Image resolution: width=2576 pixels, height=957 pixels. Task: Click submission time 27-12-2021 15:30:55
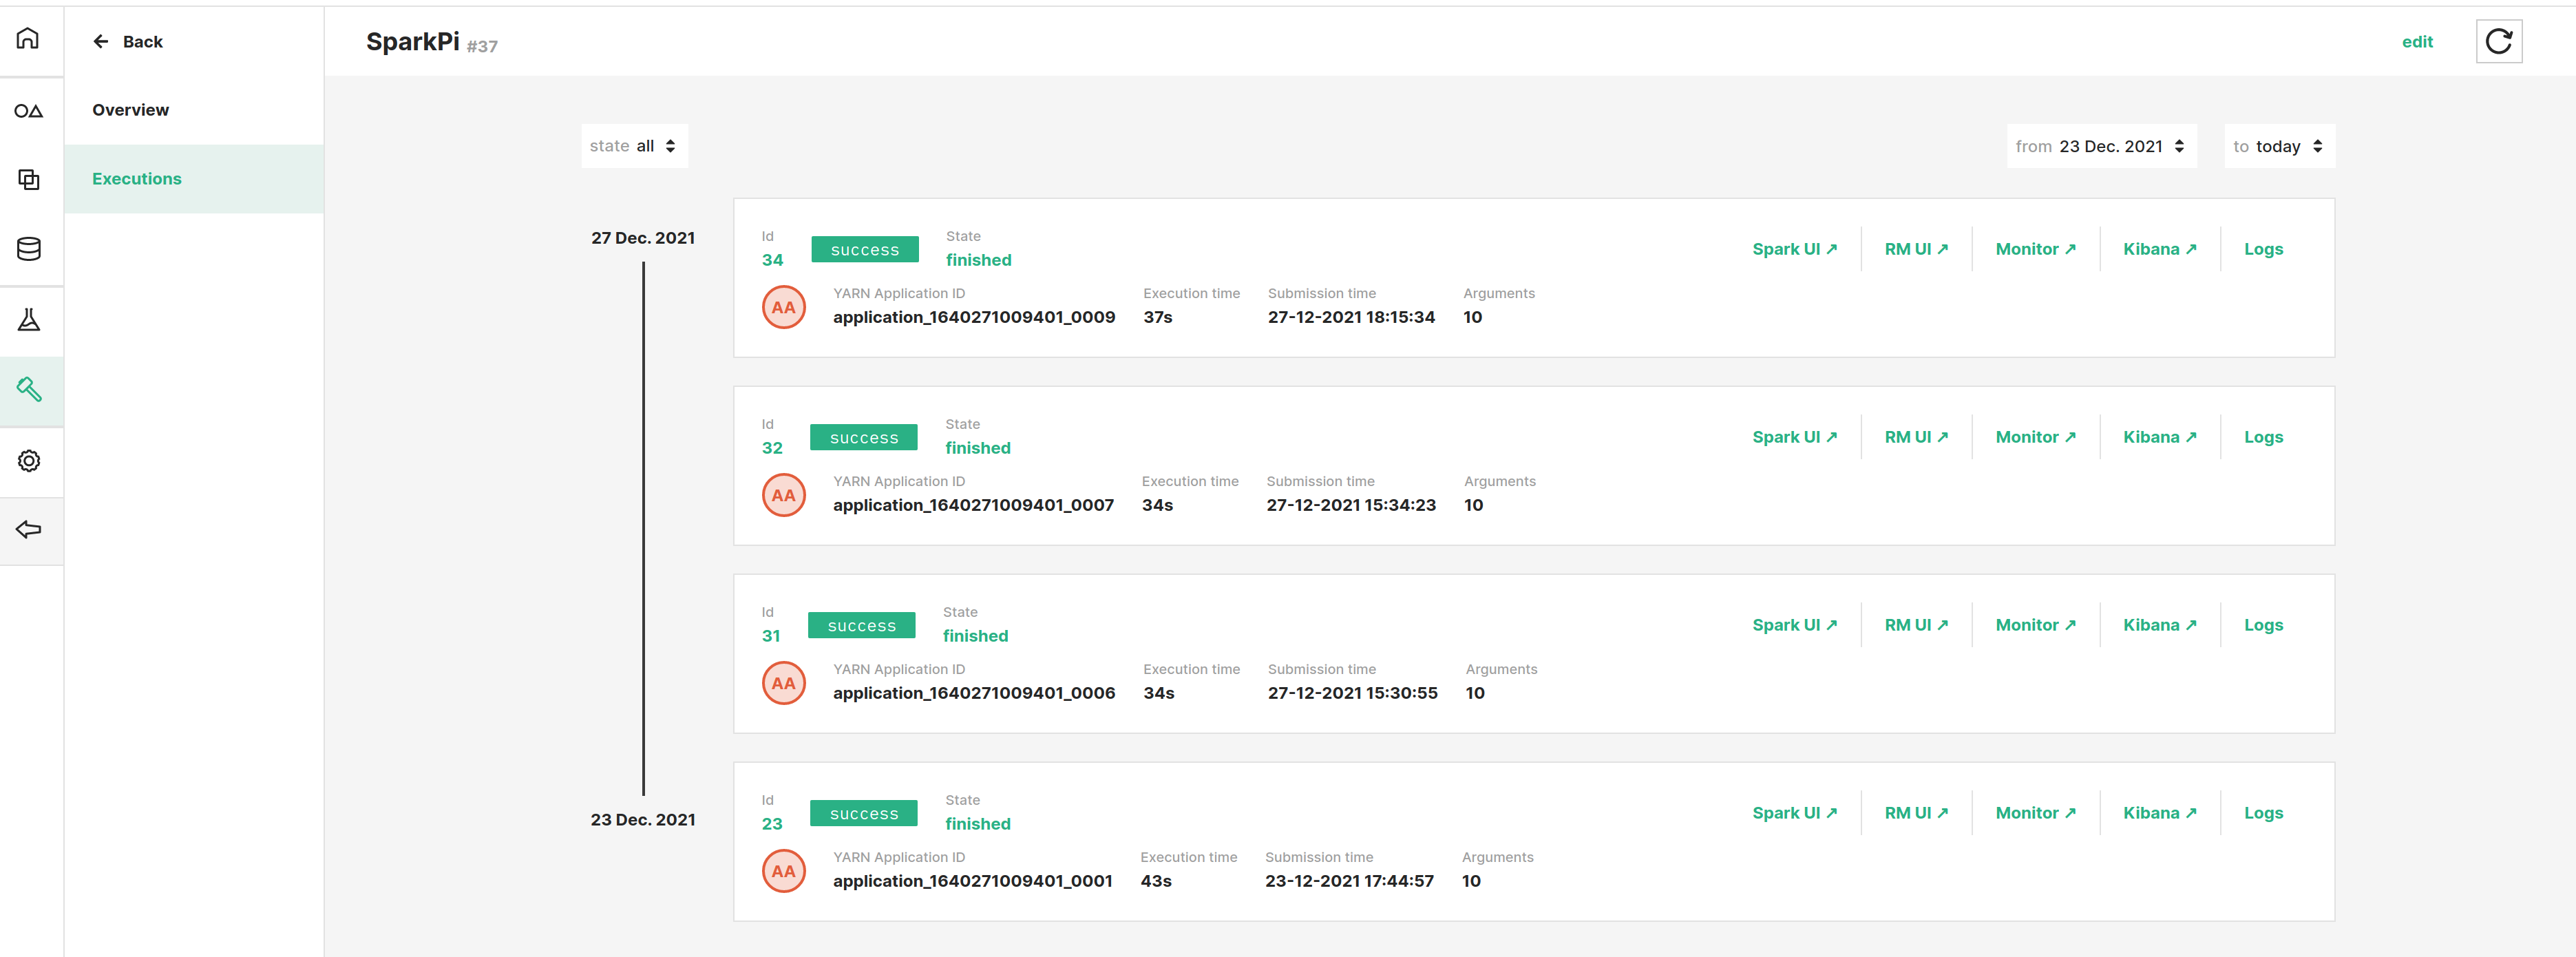click(1352, 693)
